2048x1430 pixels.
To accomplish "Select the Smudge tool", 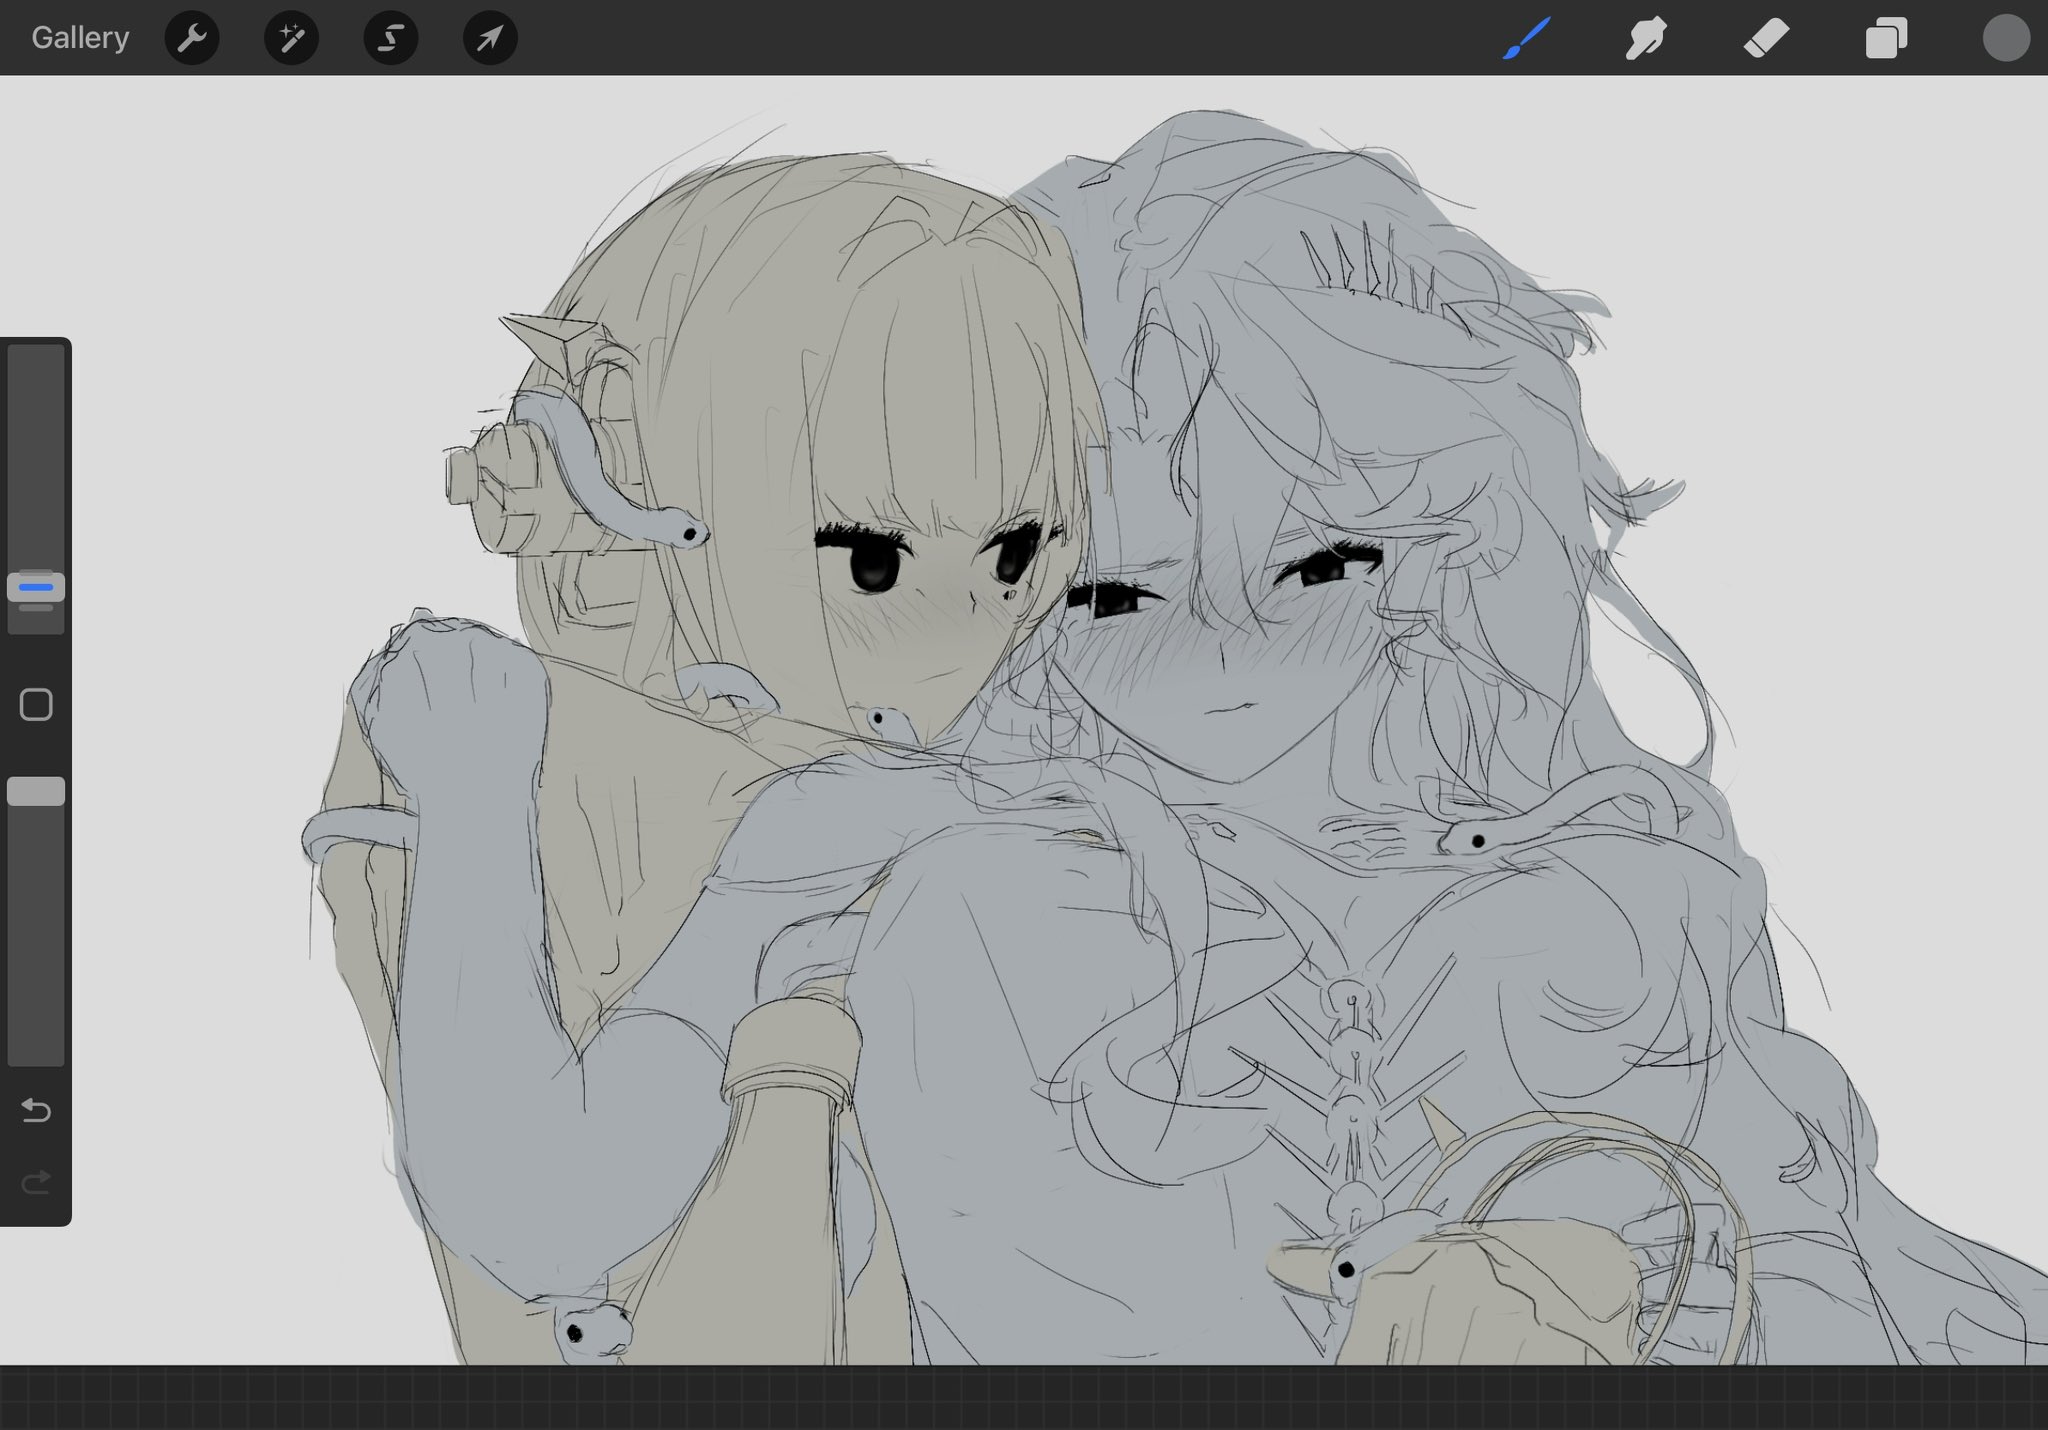I will (1646, 38).
